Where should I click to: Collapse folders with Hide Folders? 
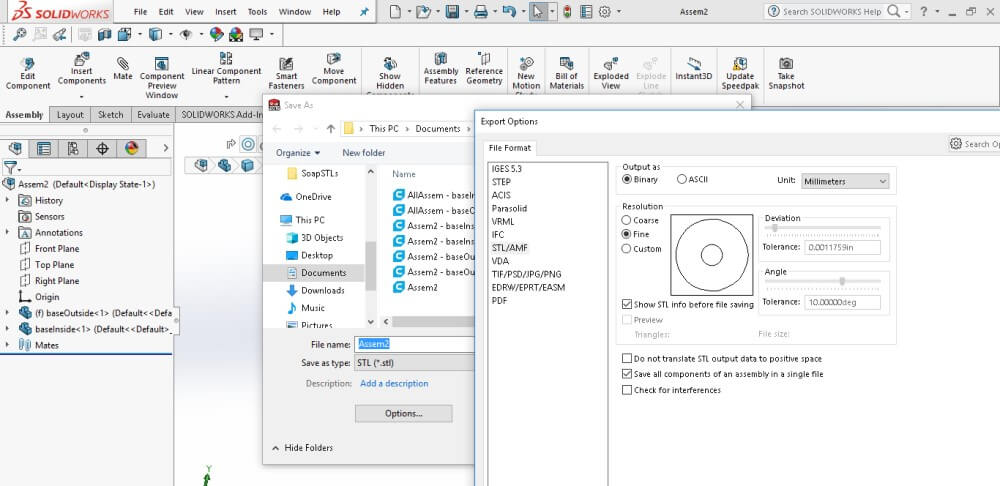tap(302, 448)
